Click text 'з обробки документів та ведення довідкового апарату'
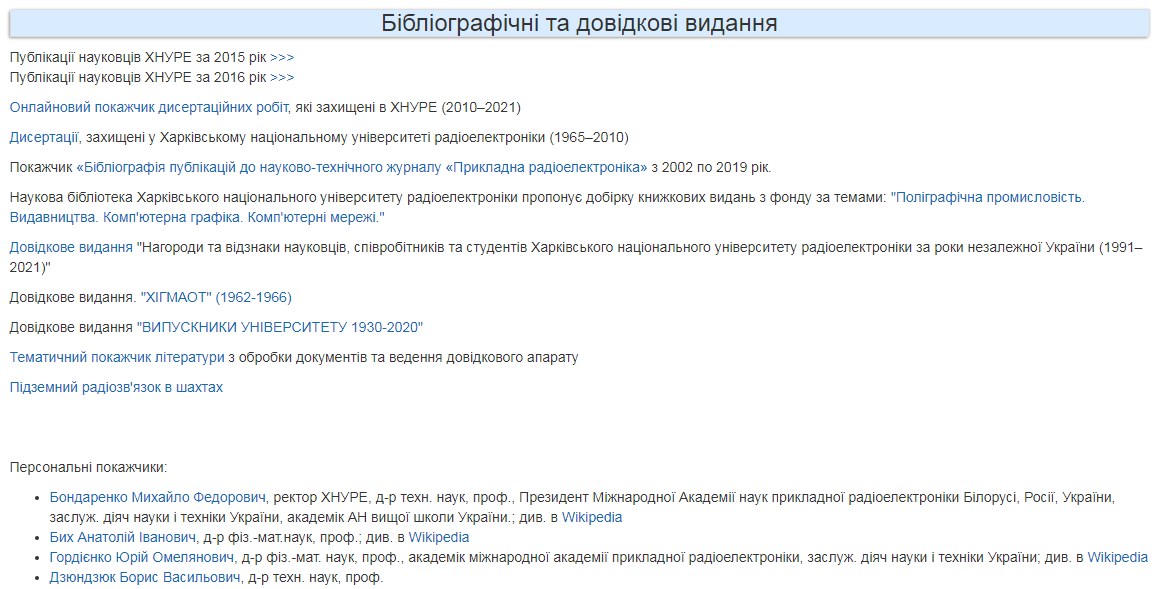 (x=403, y=358)
